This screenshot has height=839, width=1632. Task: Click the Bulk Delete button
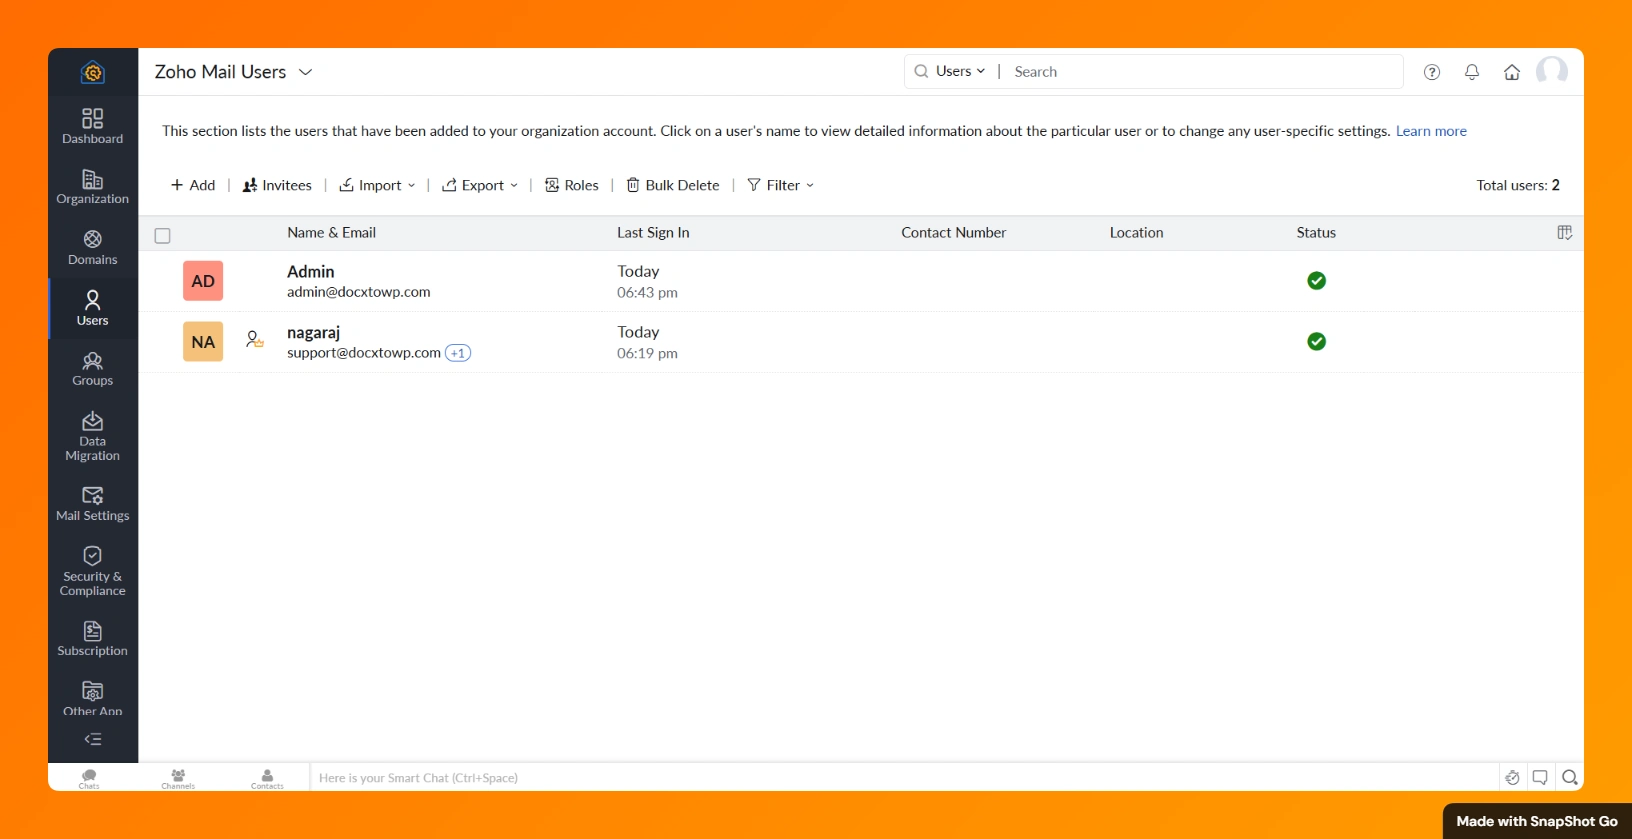click(x=673, y=185)
